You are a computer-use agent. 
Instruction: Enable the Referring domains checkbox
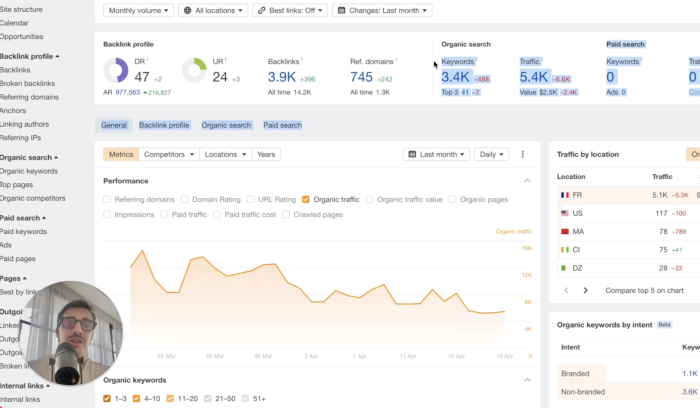tap(108, 199)
